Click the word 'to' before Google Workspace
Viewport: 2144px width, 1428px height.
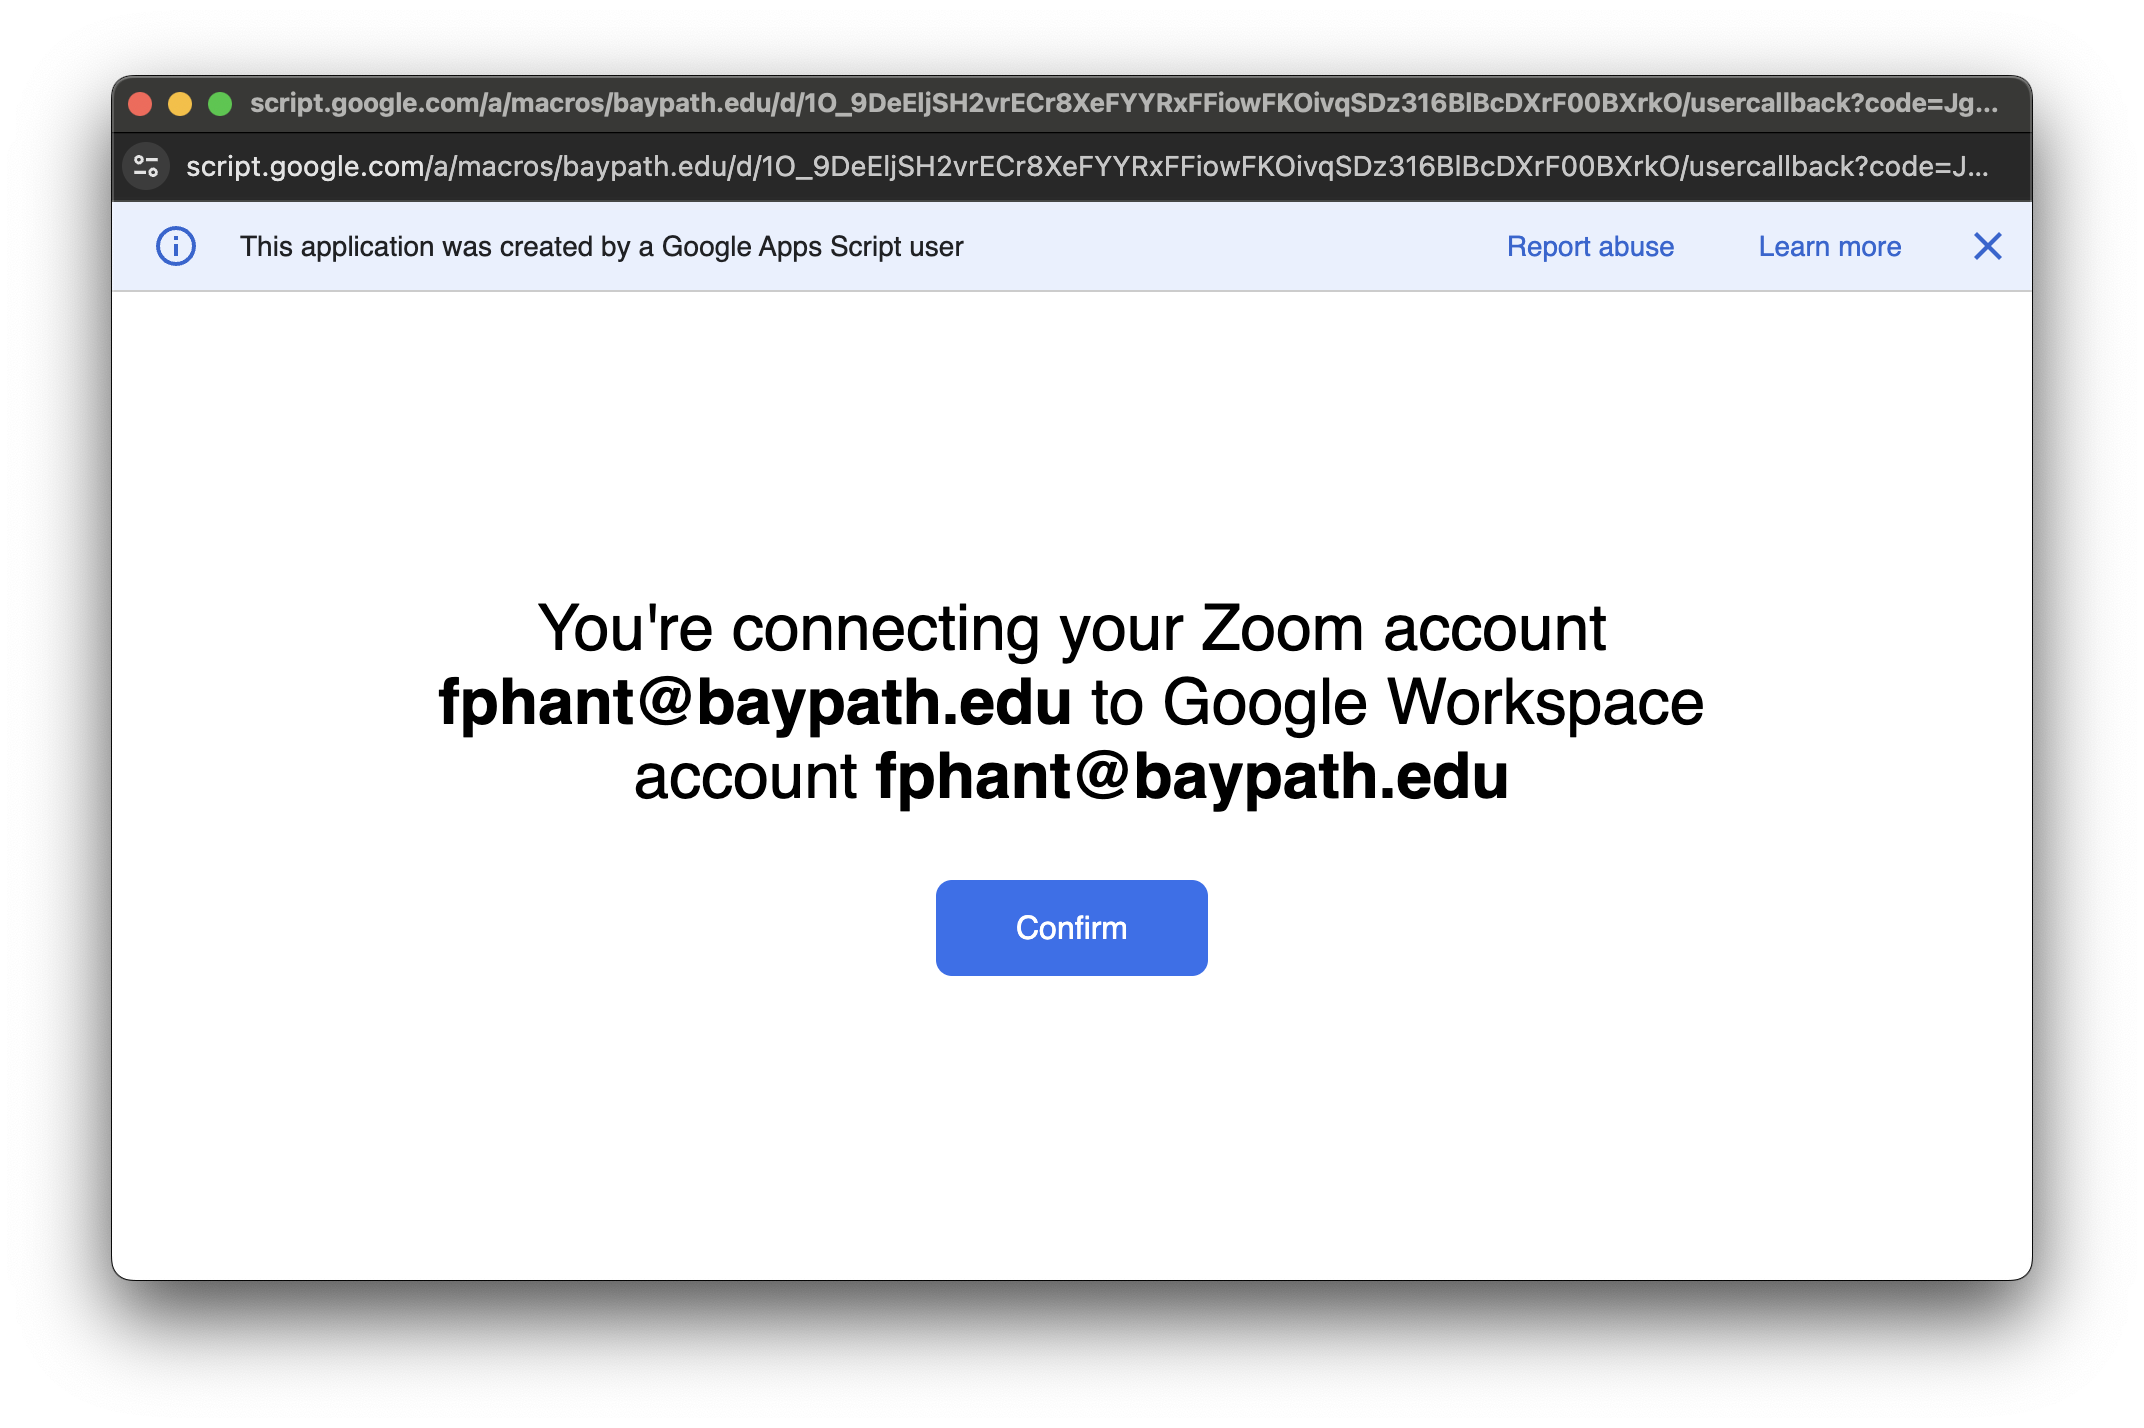(x=1117, y=702)
